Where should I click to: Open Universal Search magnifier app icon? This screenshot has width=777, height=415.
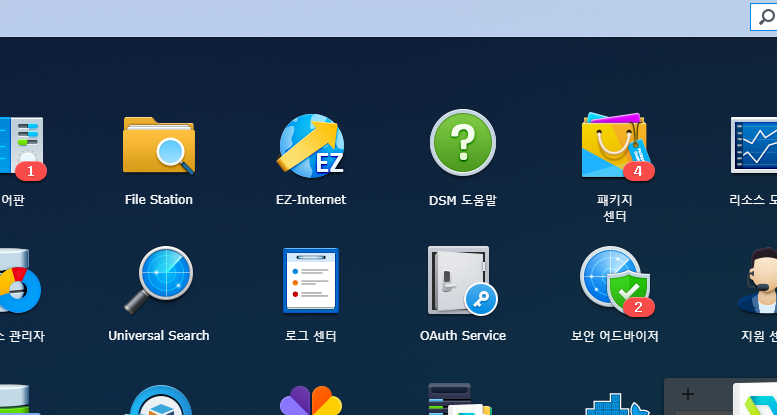[x=159, y=280]
